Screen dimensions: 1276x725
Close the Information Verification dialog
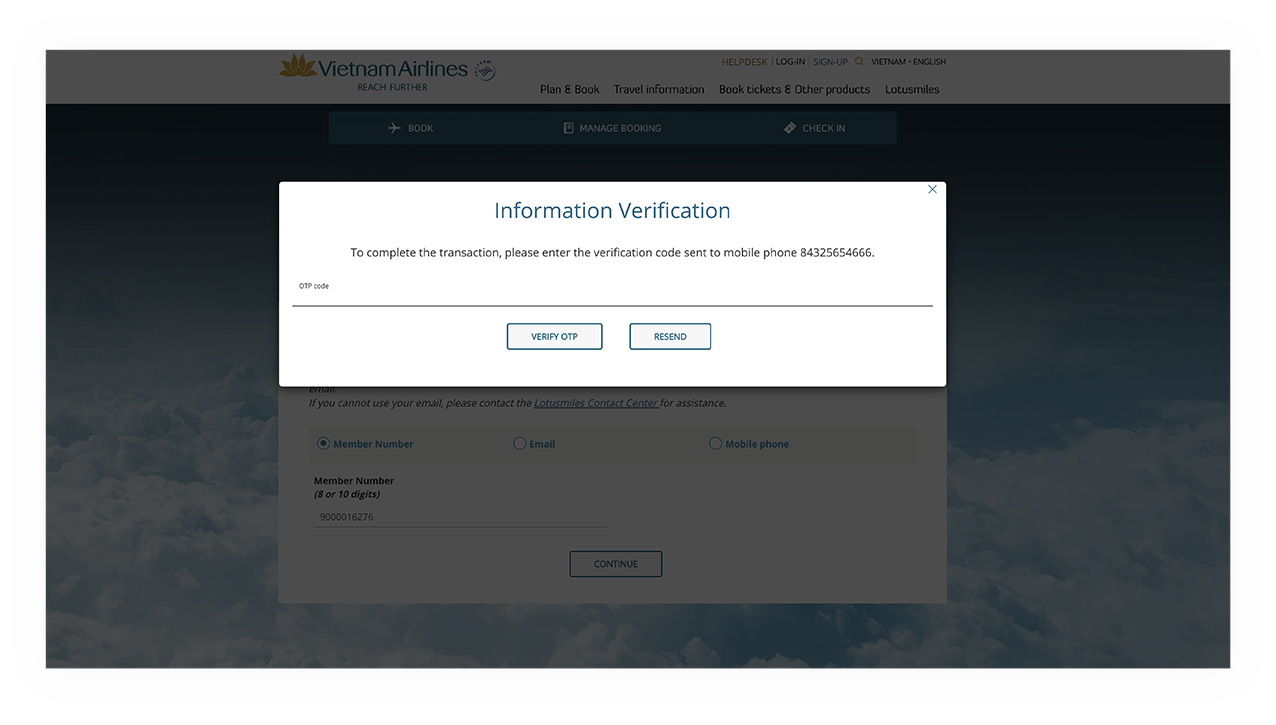tap(932, 189)
